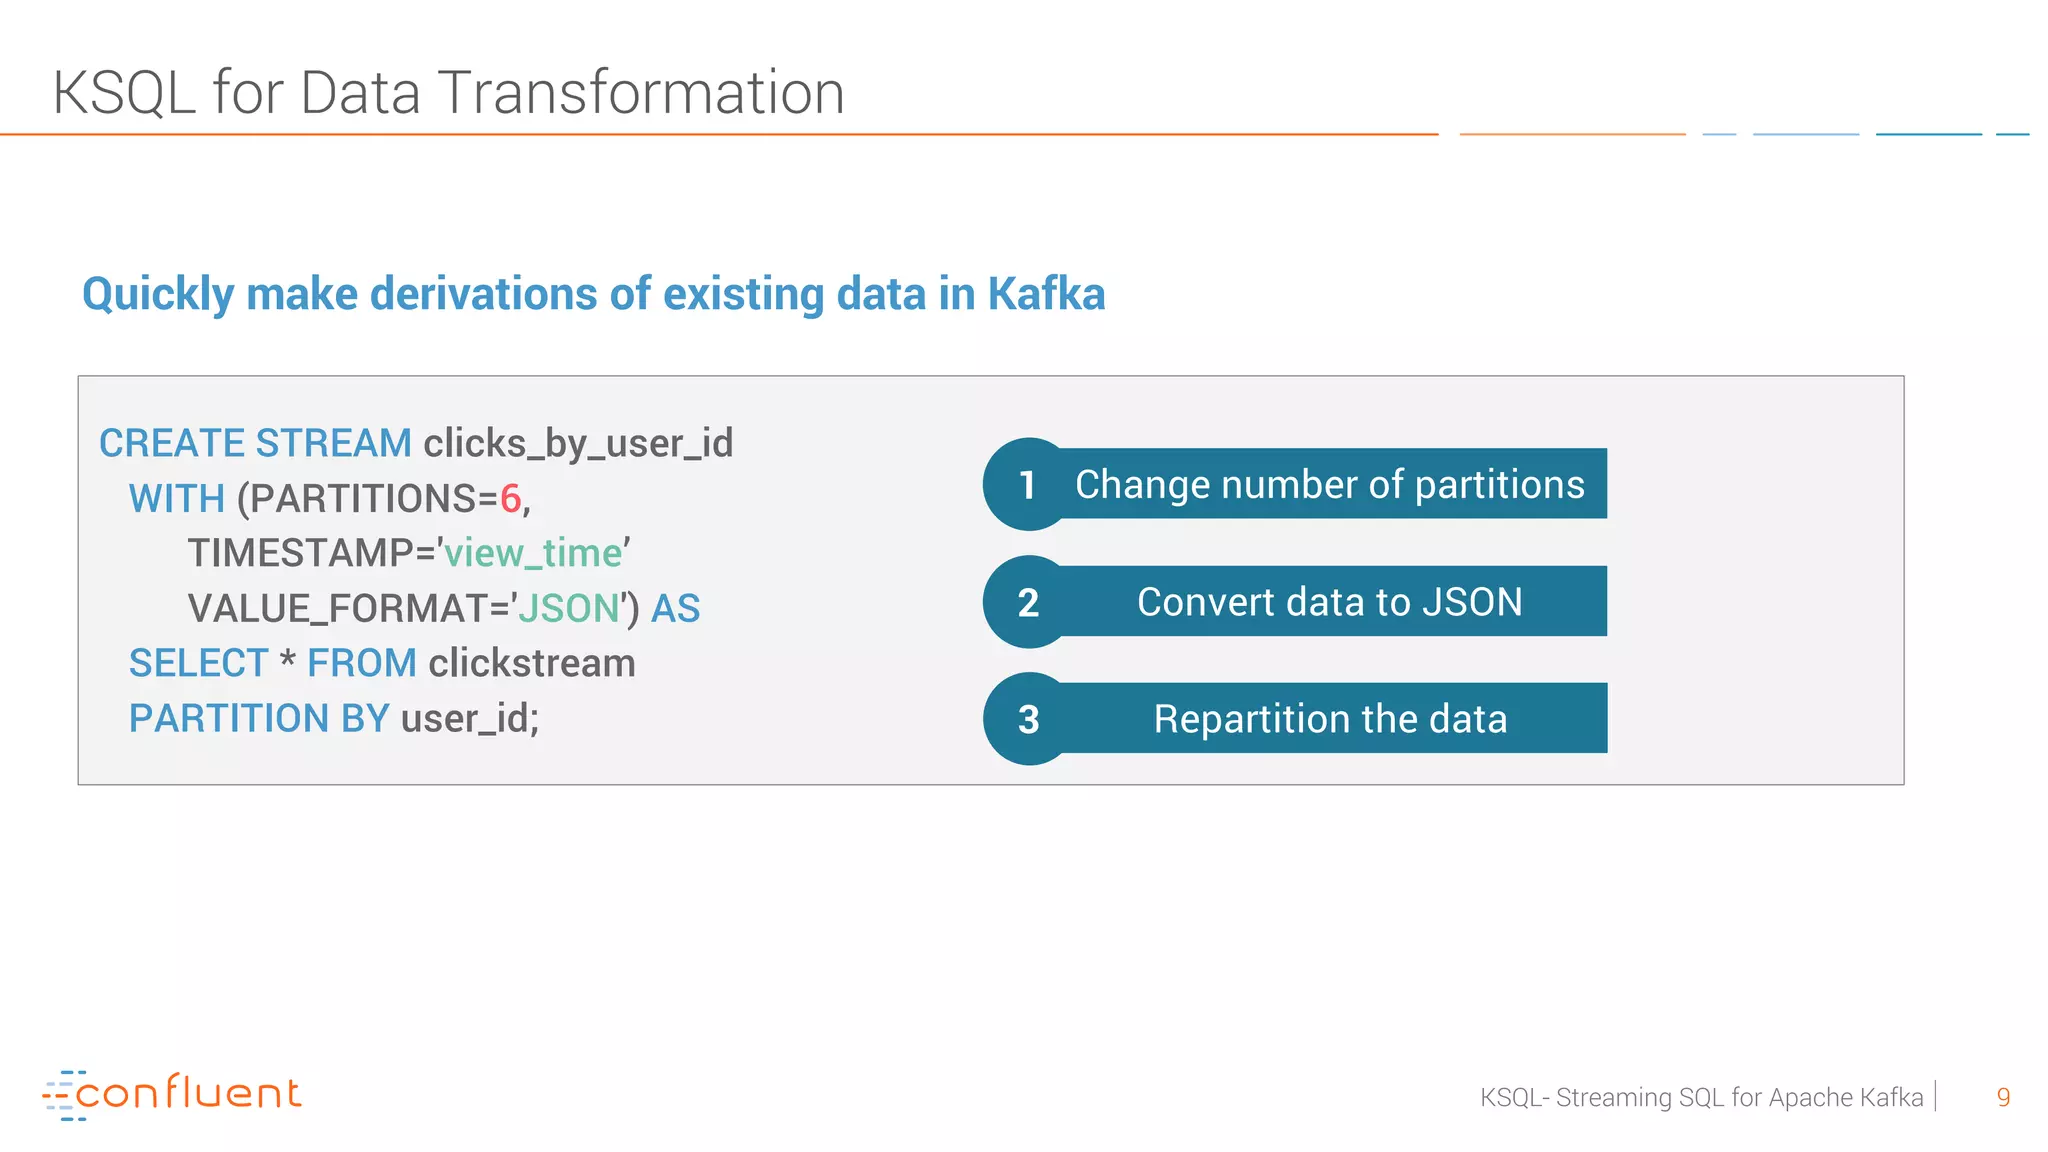Click the number 3 circle badge
The image size is (2048, 1152).
coord(1028,719)
